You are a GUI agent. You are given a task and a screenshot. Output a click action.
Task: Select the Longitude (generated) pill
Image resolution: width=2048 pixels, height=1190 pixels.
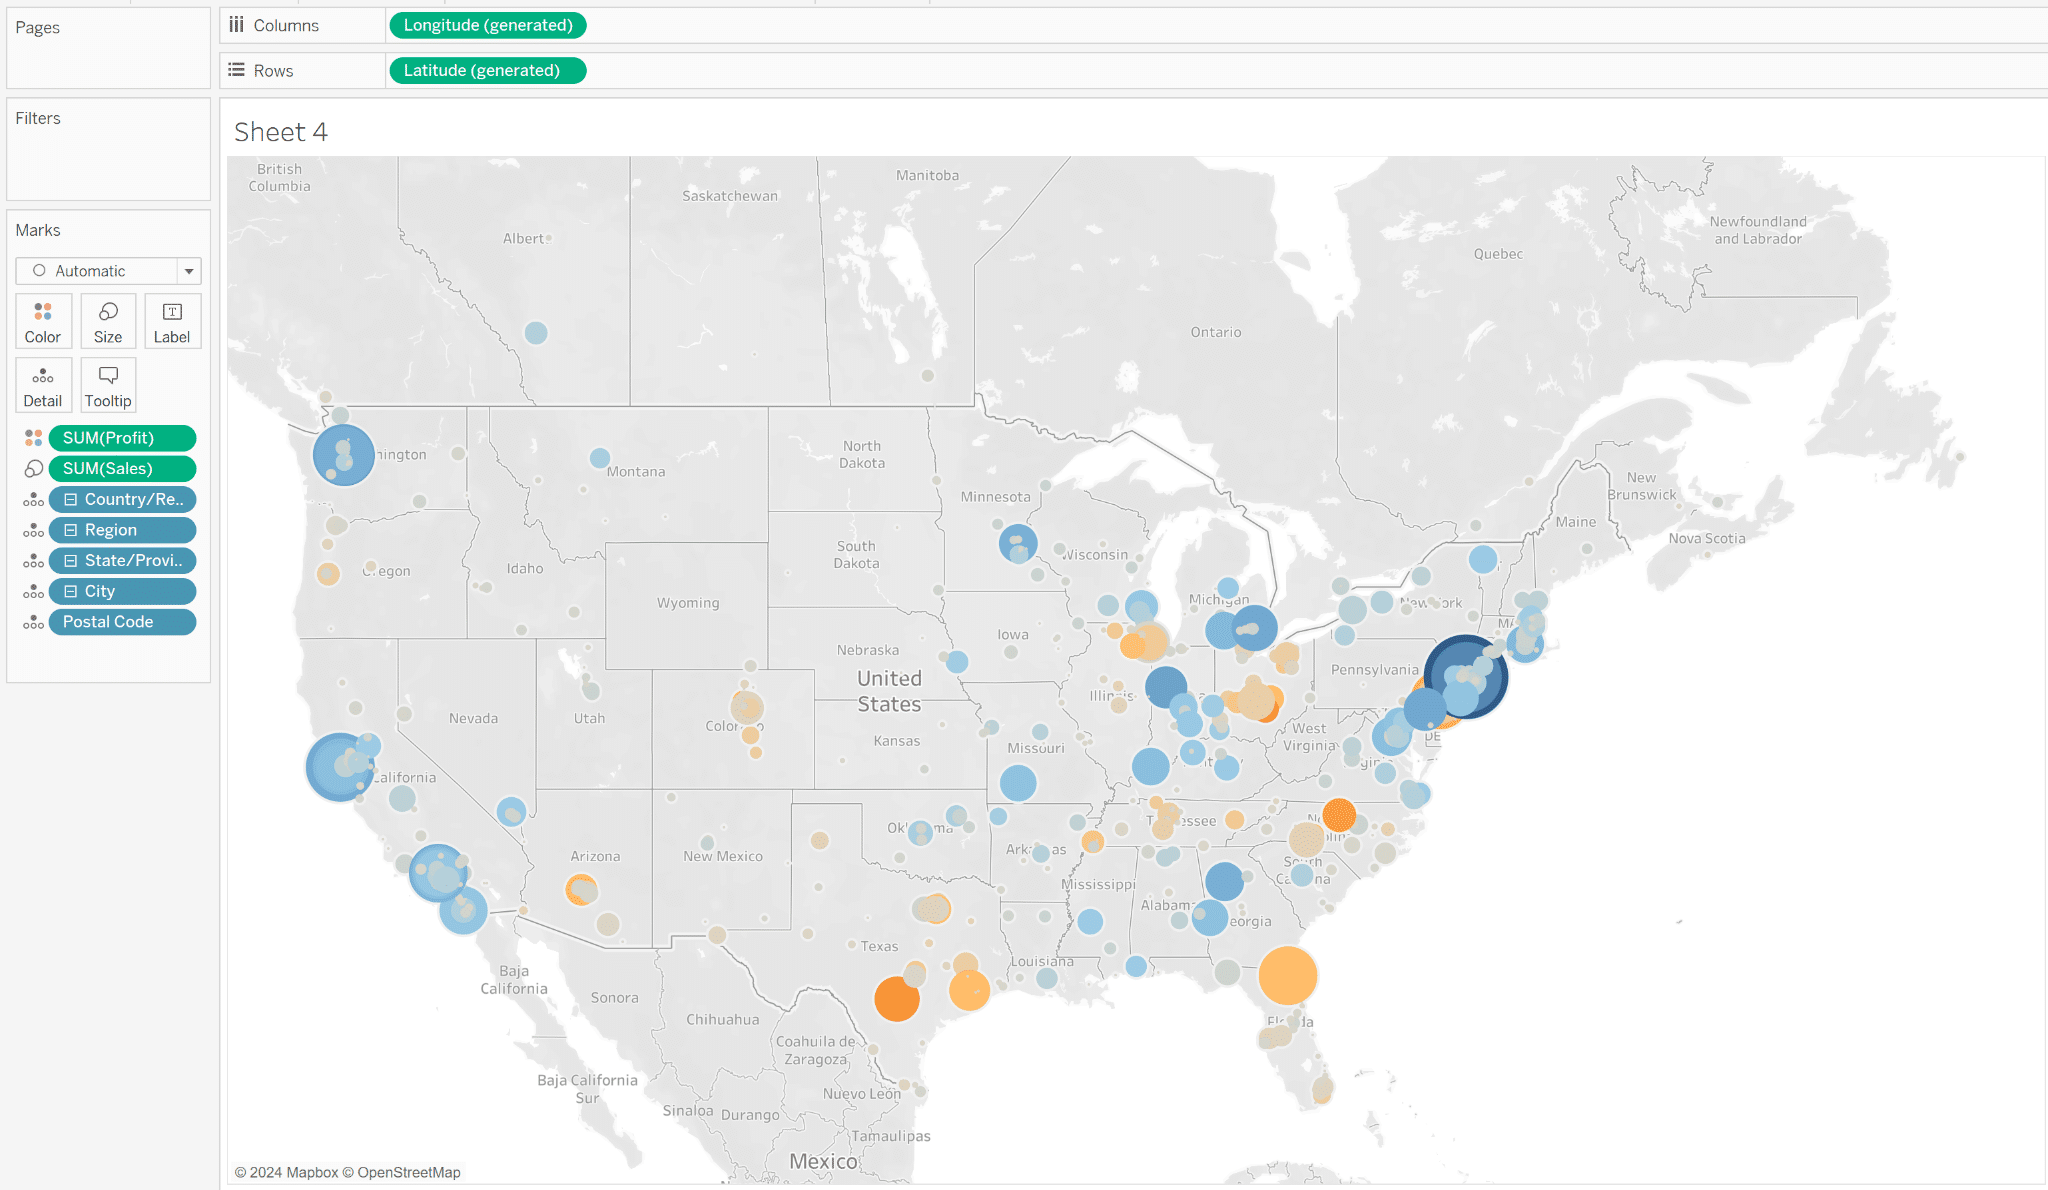(487, 25)
